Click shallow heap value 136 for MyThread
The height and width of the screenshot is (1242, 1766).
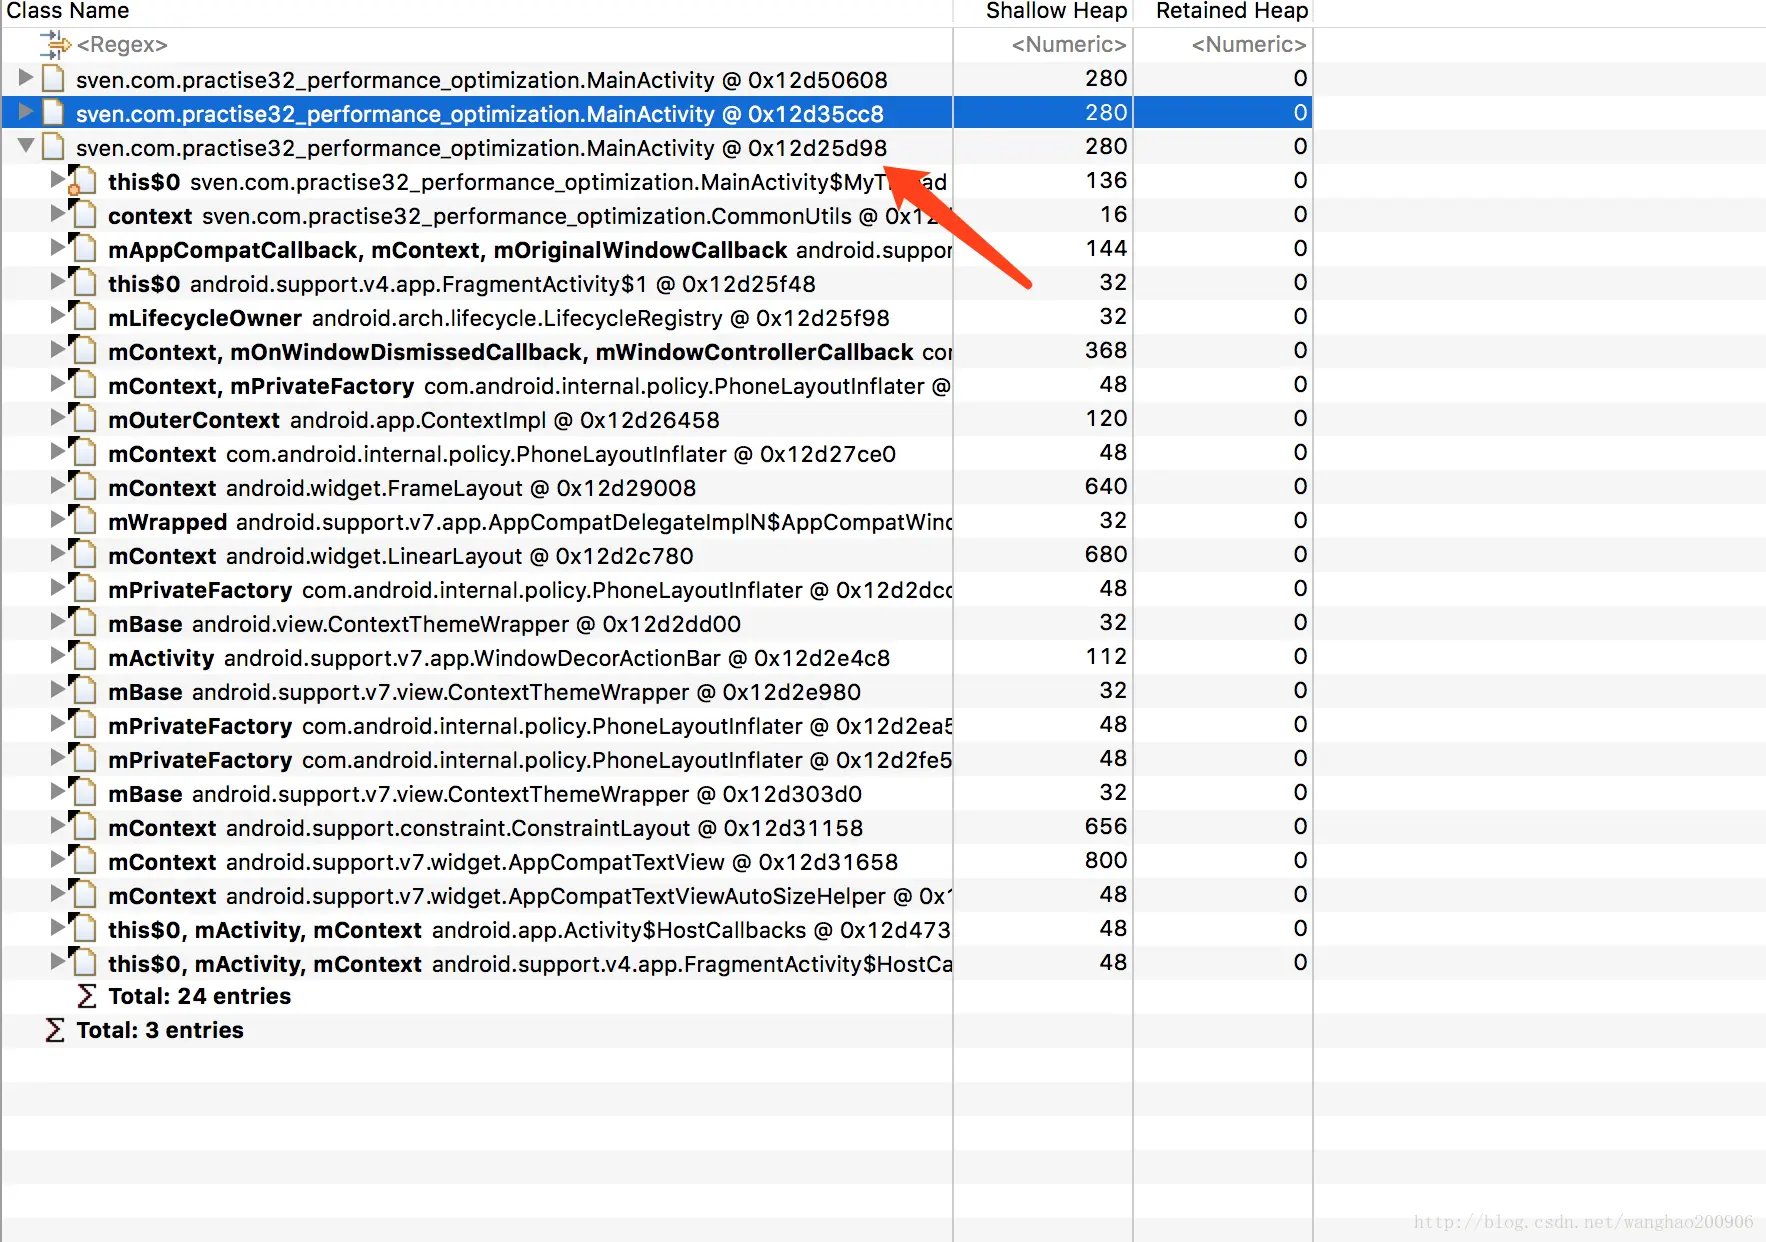click(1106, 180)
